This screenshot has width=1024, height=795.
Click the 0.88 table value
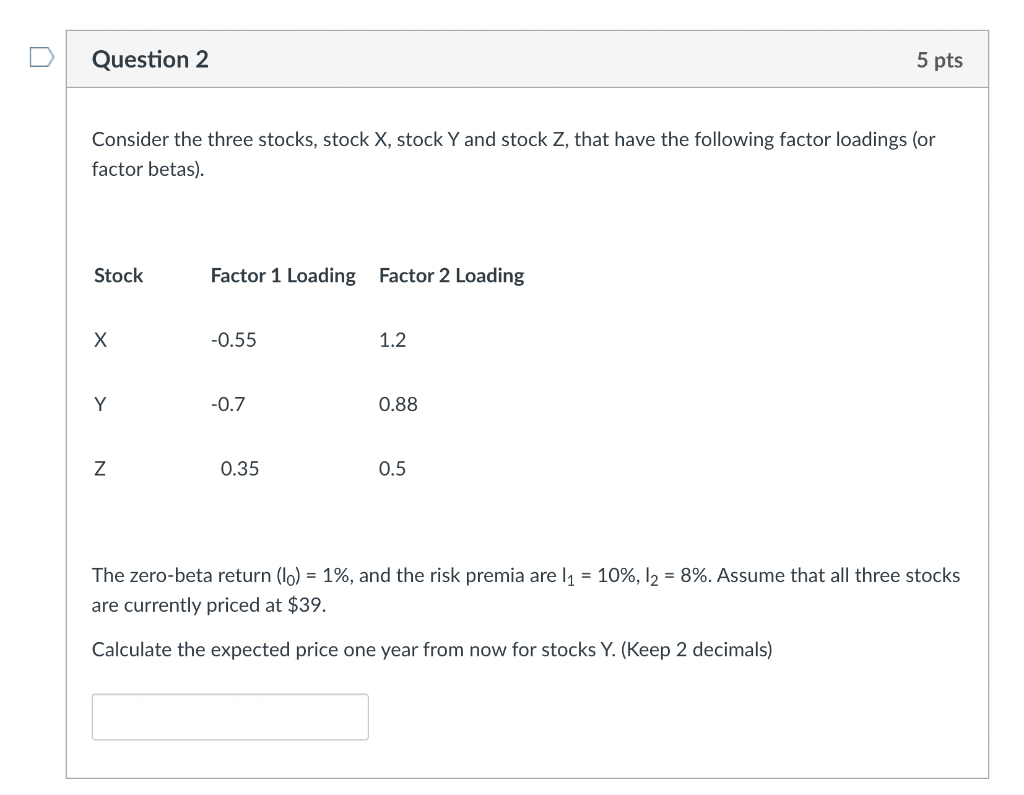398,404
